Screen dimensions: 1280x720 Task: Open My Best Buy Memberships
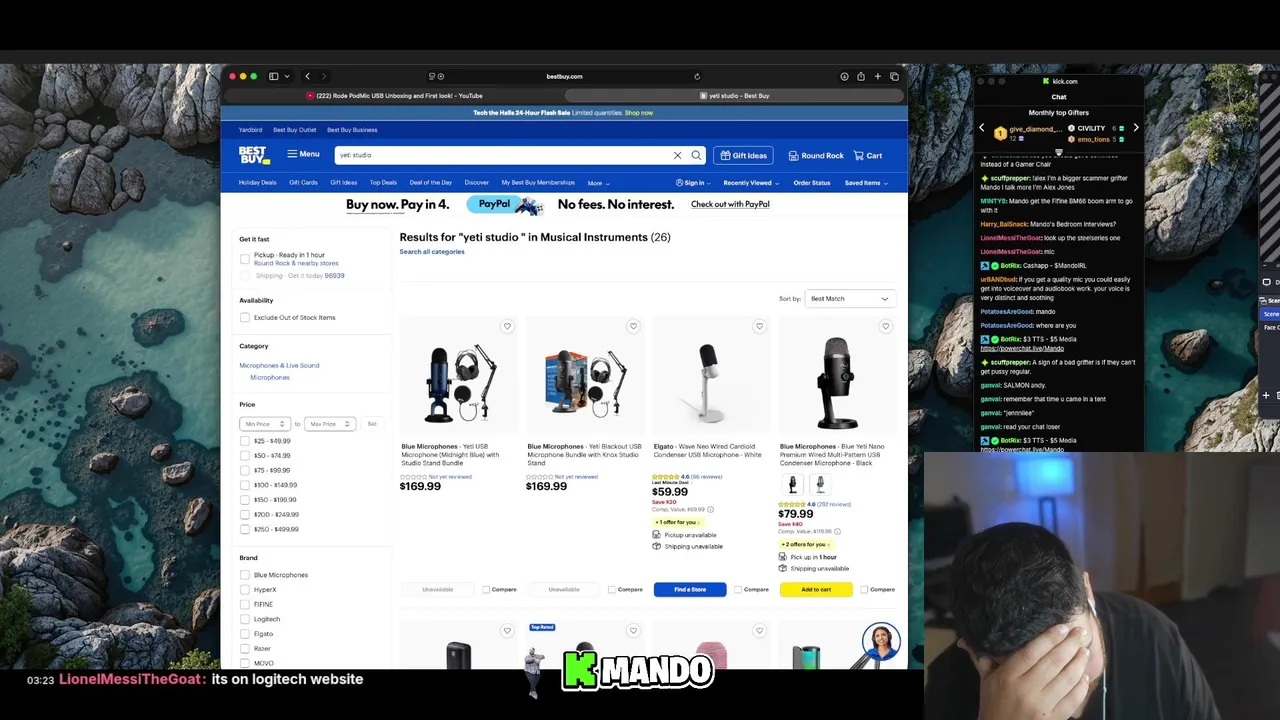click(x=538, y=183)
